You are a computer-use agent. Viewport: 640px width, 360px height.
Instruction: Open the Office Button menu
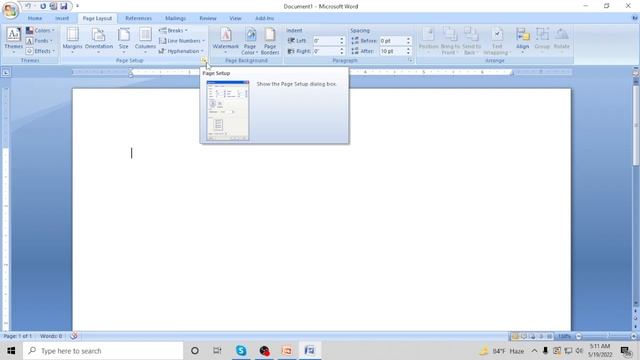point(10,10)
